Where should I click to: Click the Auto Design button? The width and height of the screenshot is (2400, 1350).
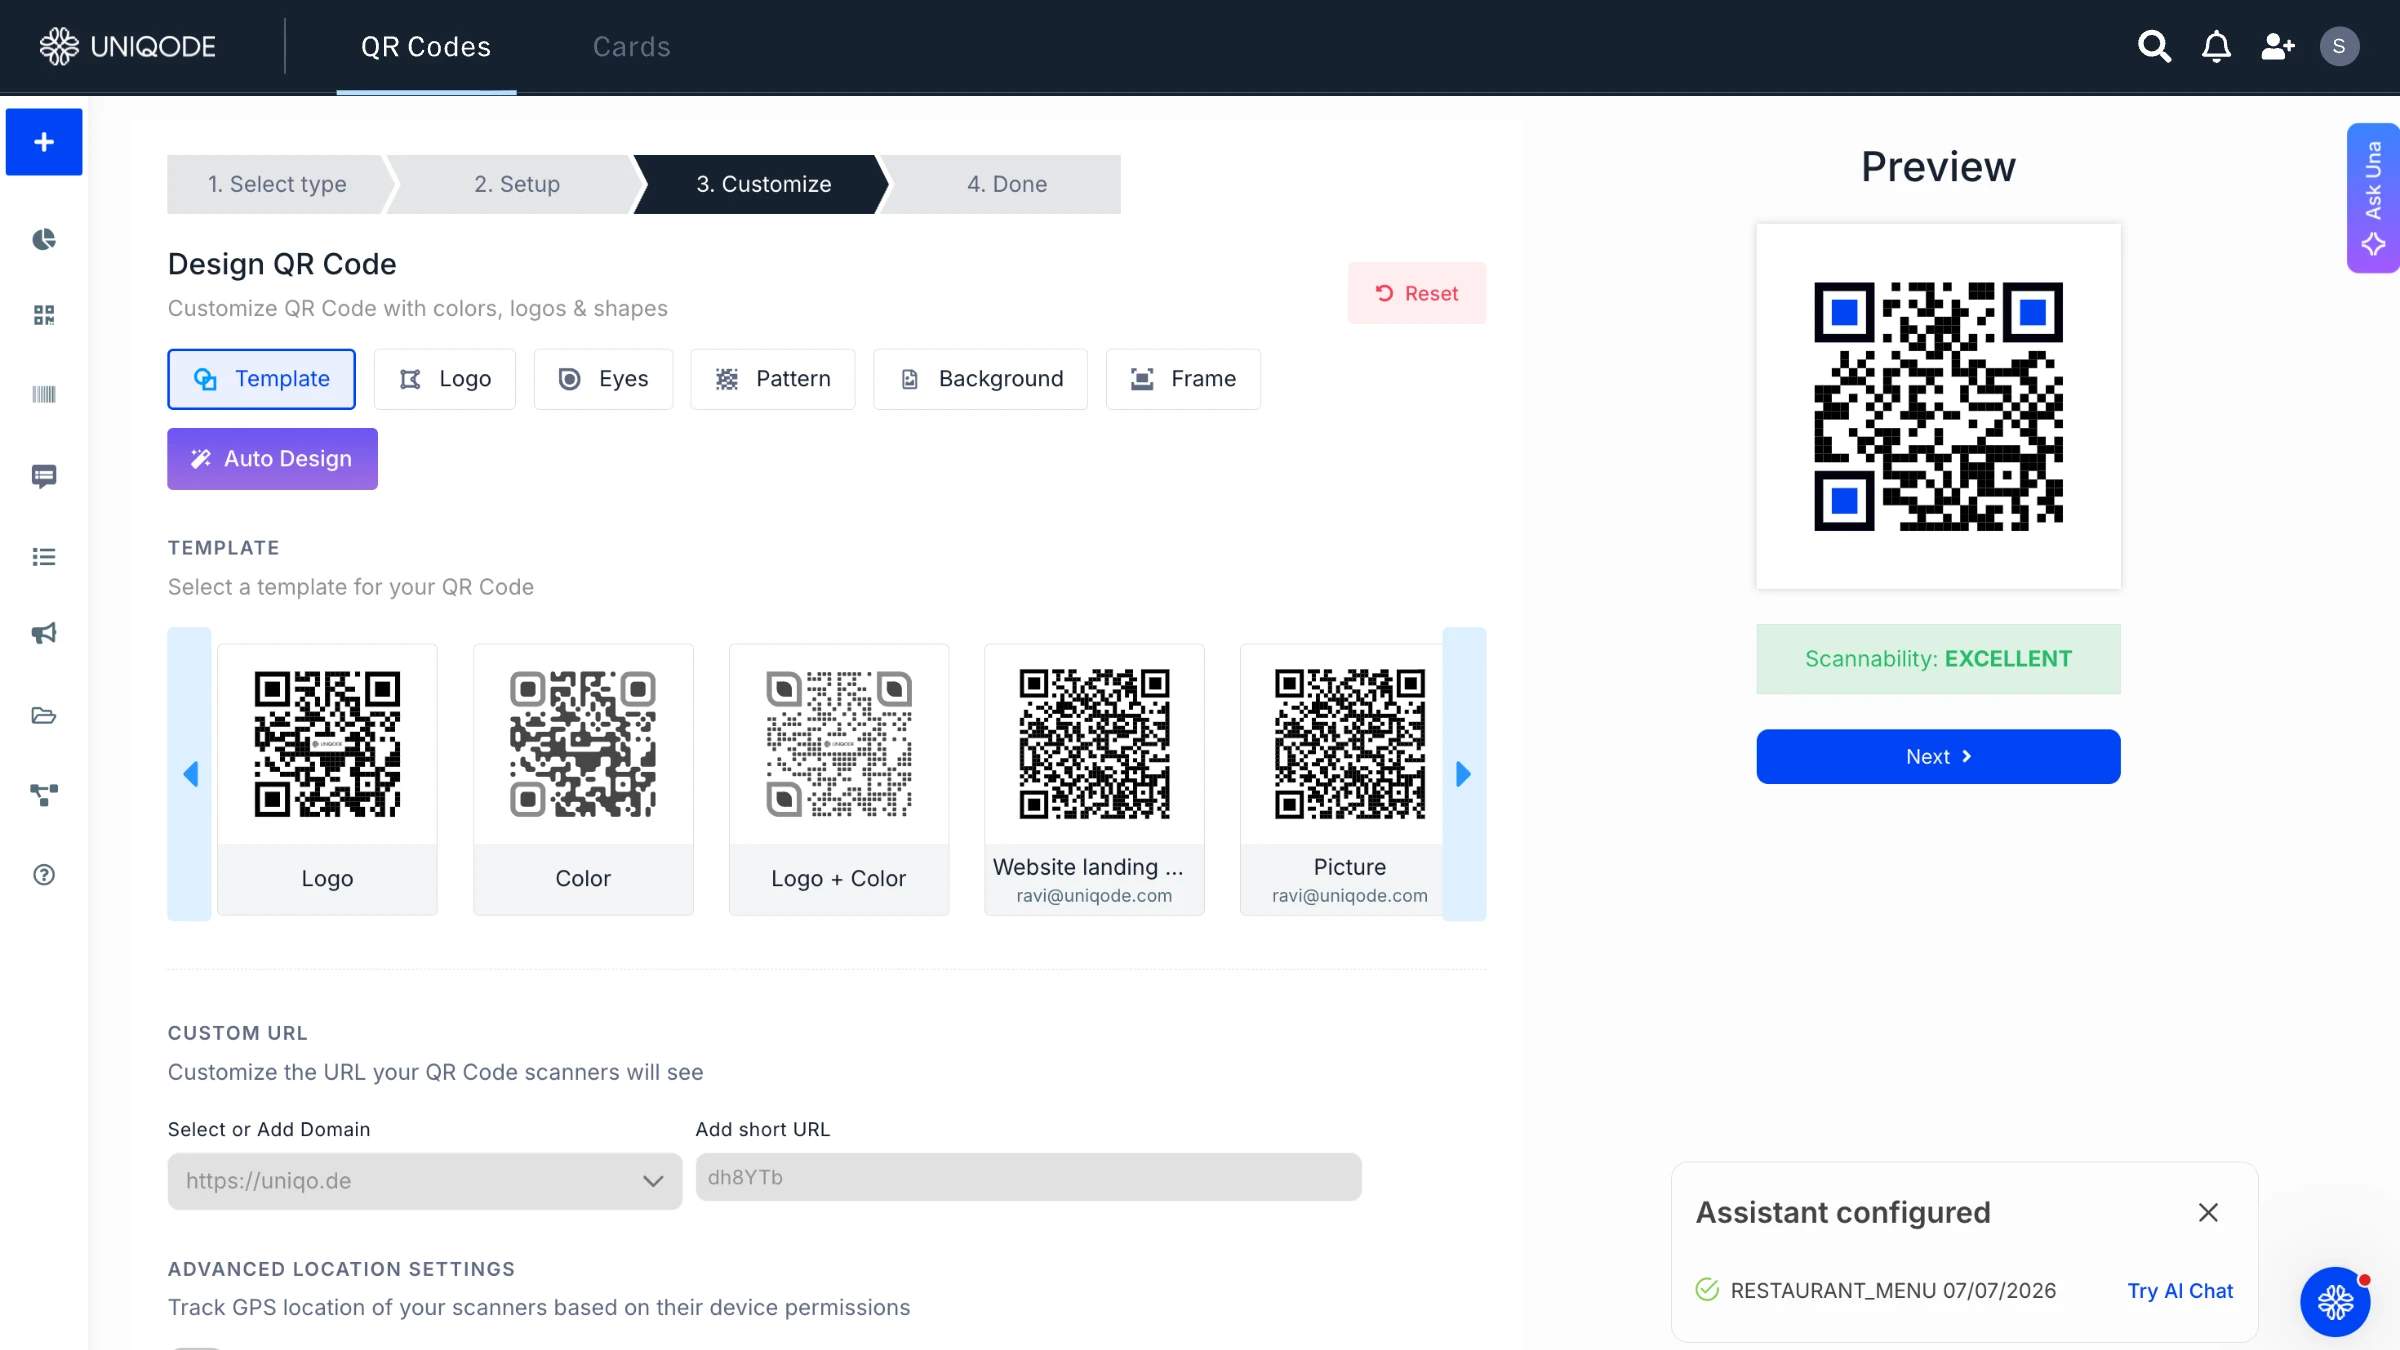(273, 459)
